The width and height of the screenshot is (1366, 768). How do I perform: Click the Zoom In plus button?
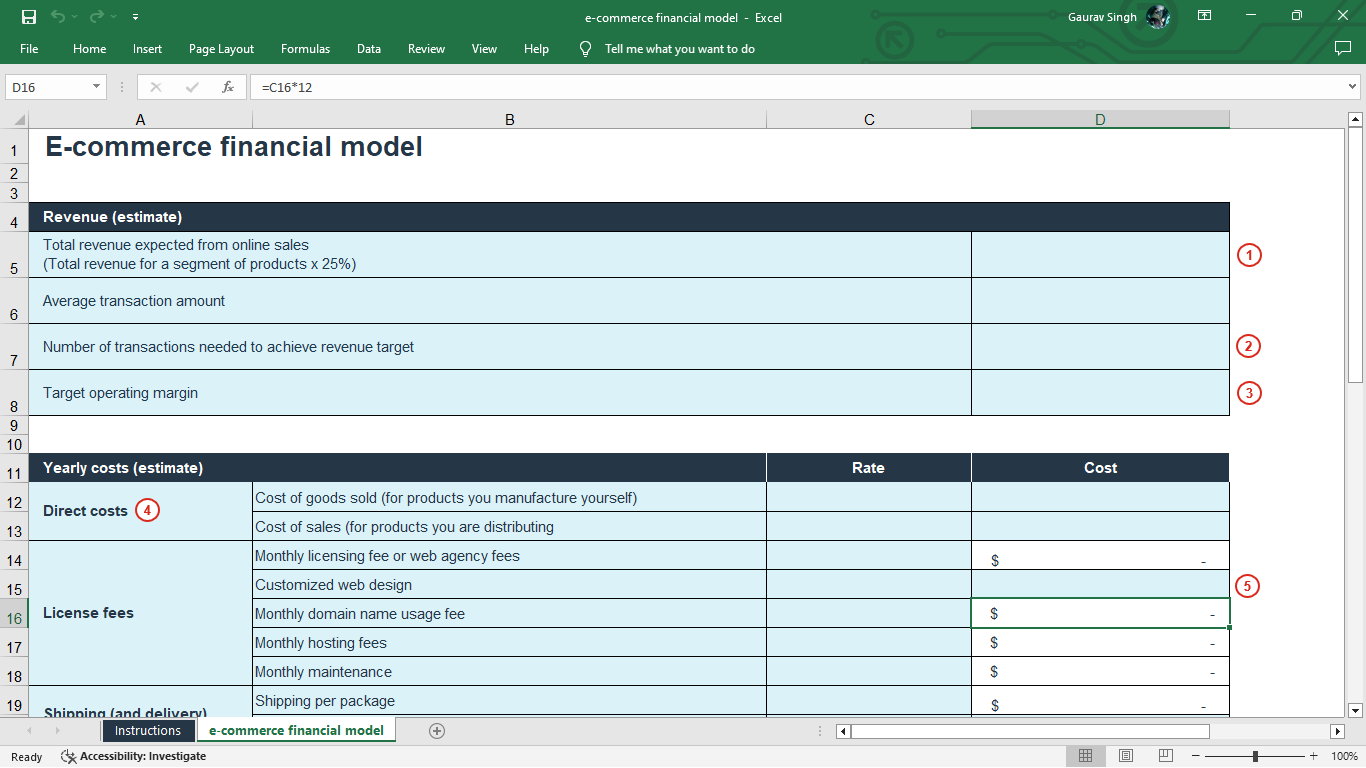(x=1313, y=756)
